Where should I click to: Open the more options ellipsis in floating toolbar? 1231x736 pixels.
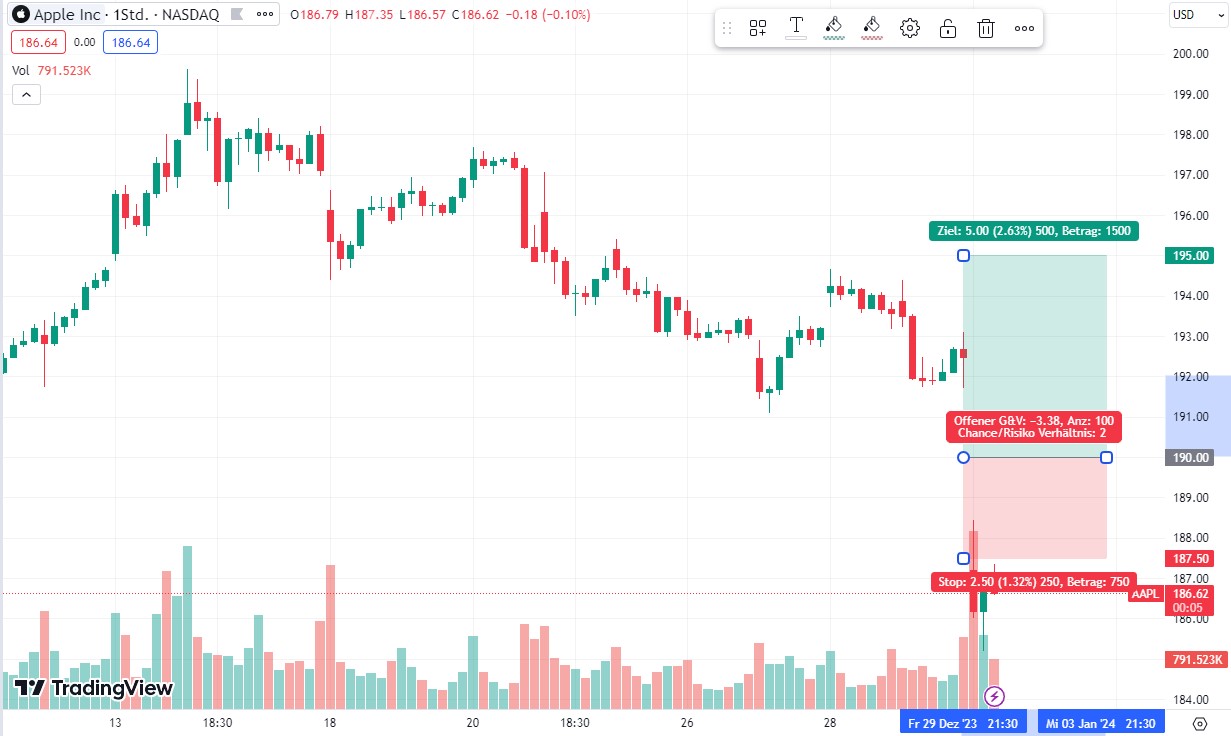point(1024,28)
